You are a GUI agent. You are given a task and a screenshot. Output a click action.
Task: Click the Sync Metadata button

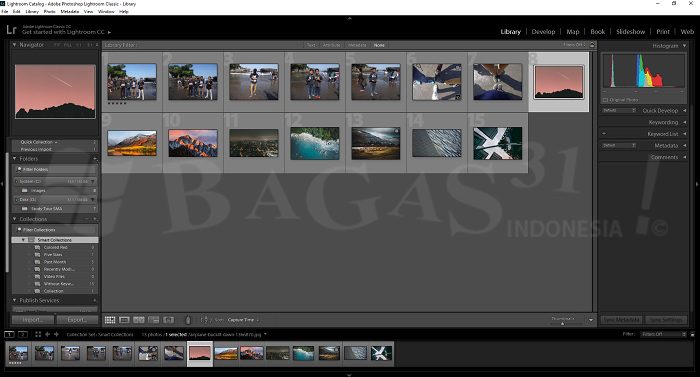click(x=621, y=320)
